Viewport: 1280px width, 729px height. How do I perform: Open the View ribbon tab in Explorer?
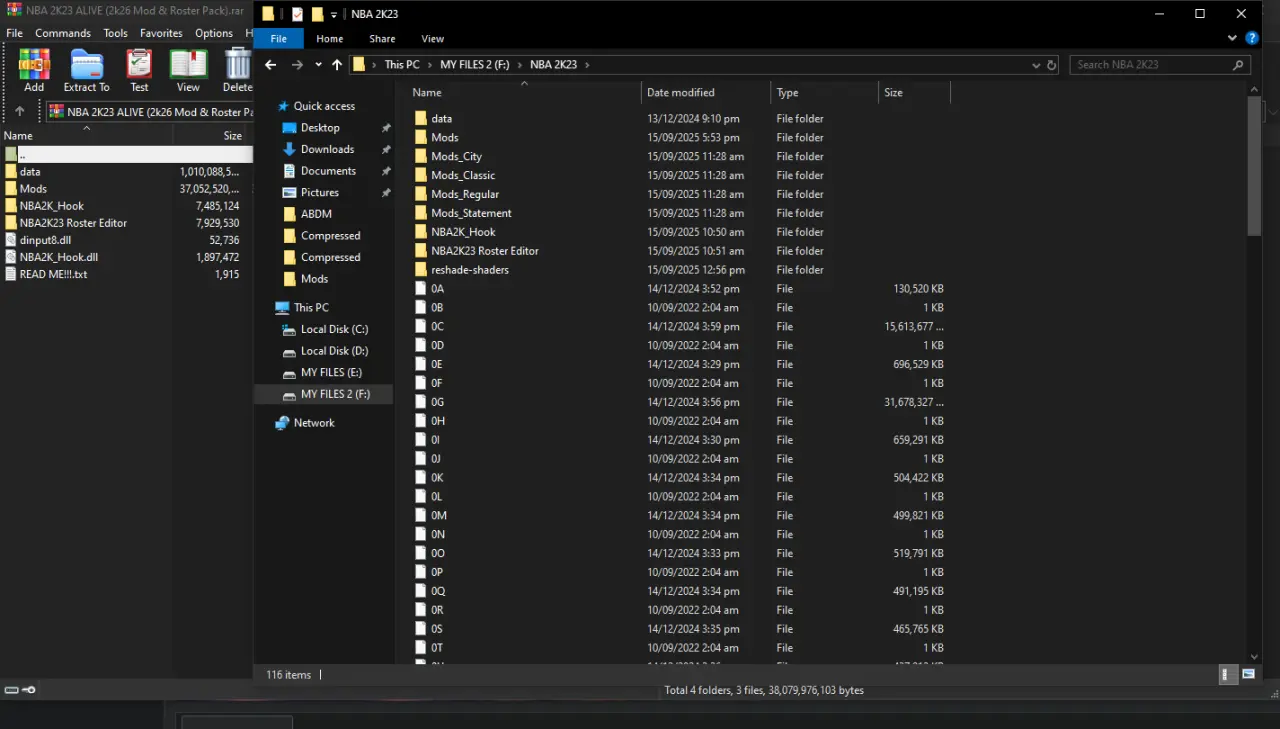coord(432,39)
